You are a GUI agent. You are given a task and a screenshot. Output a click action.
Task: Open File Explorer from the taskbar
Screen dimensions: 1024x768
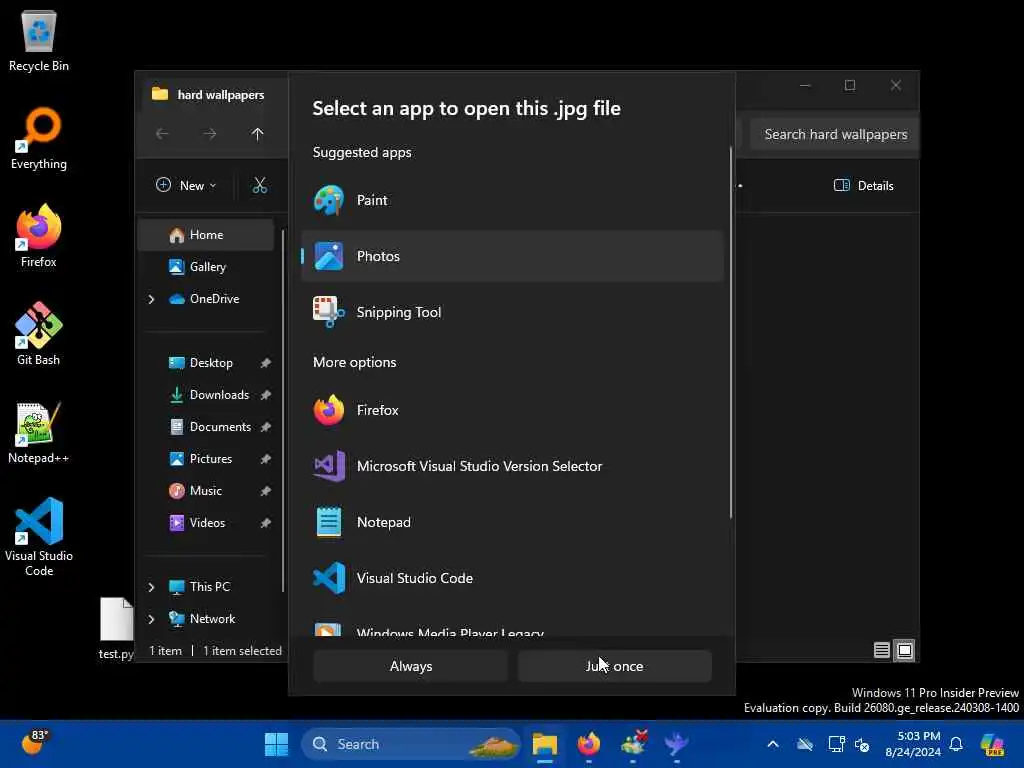(545, 744)
